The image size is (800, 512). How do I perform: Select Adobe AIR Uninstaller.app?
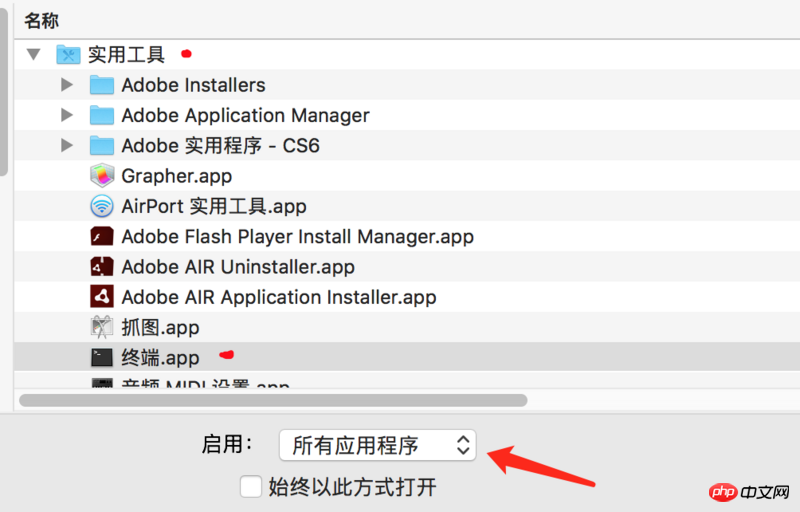click(x=238, y=267)
